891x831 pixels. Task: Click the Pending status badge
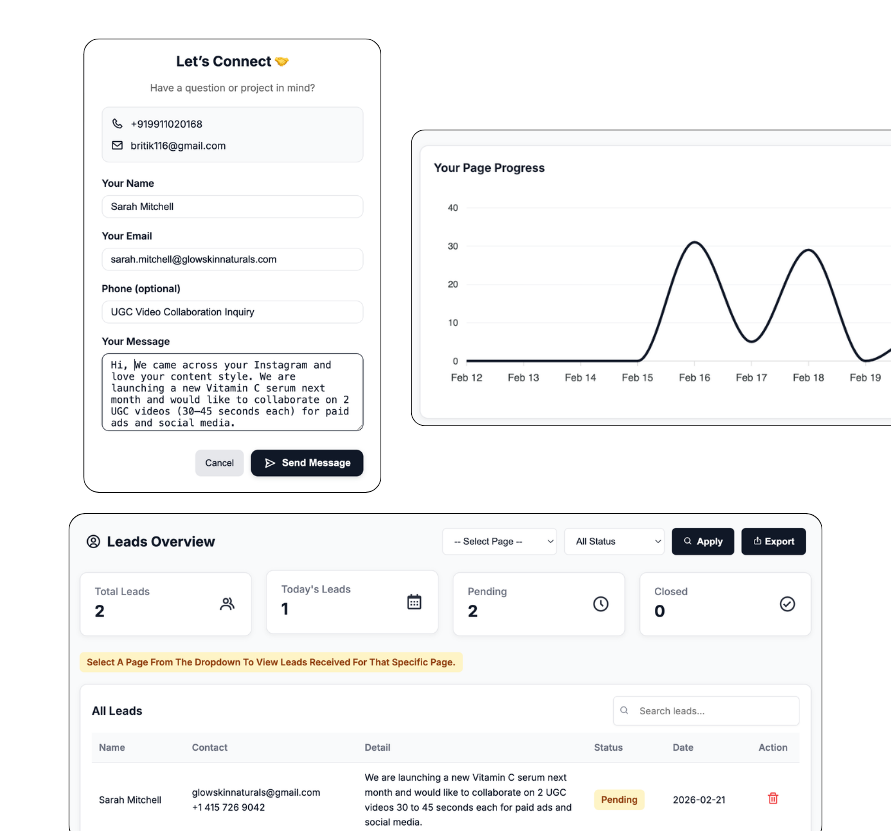(x=619, y=799)
